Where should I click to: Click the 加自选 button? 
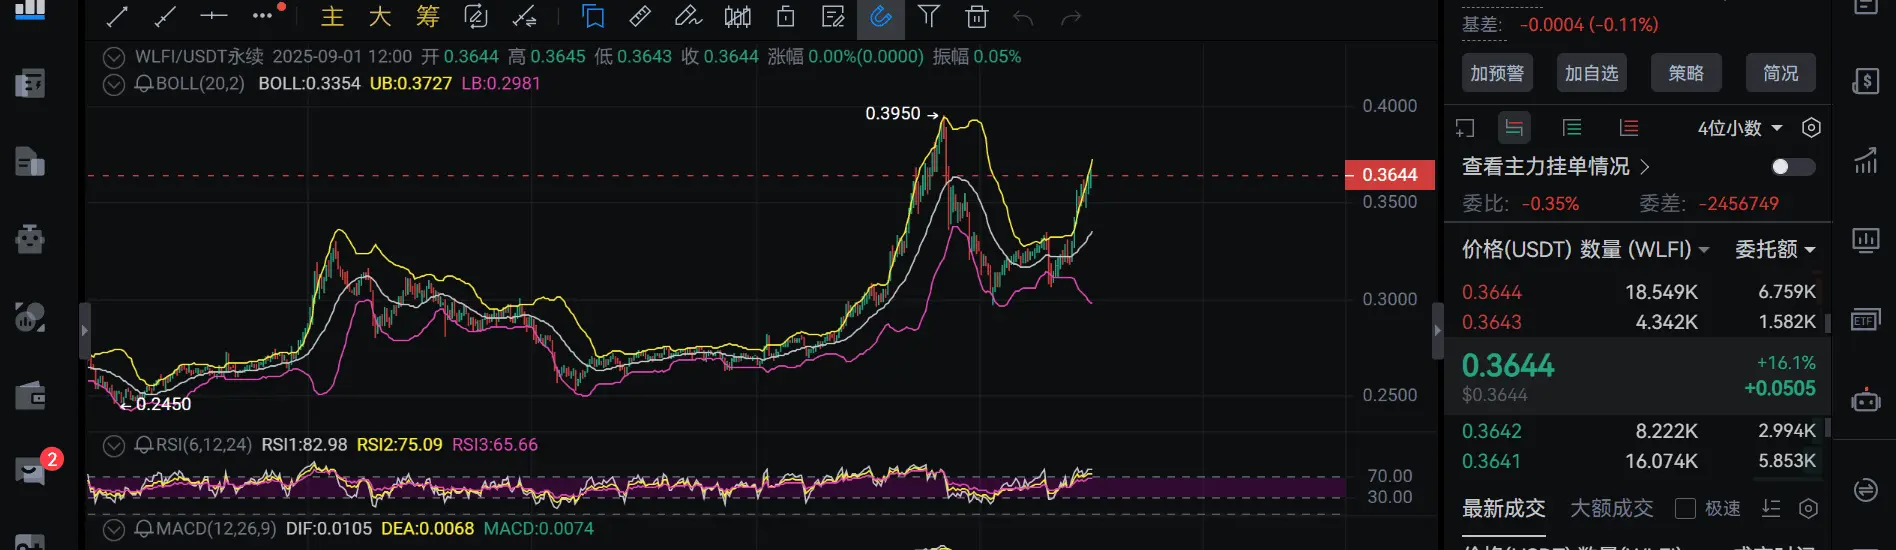click(x=1592, y=73)
